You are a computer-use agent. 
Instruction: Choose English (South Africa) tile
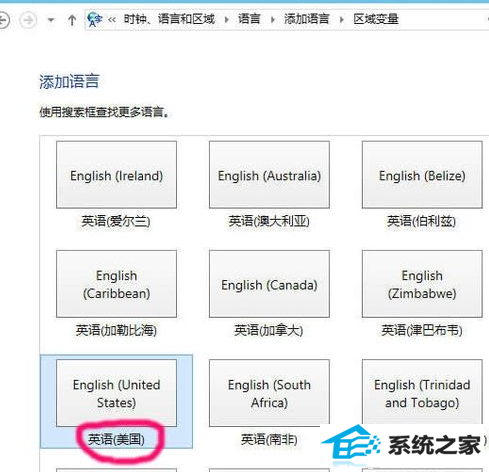(269, 393)
